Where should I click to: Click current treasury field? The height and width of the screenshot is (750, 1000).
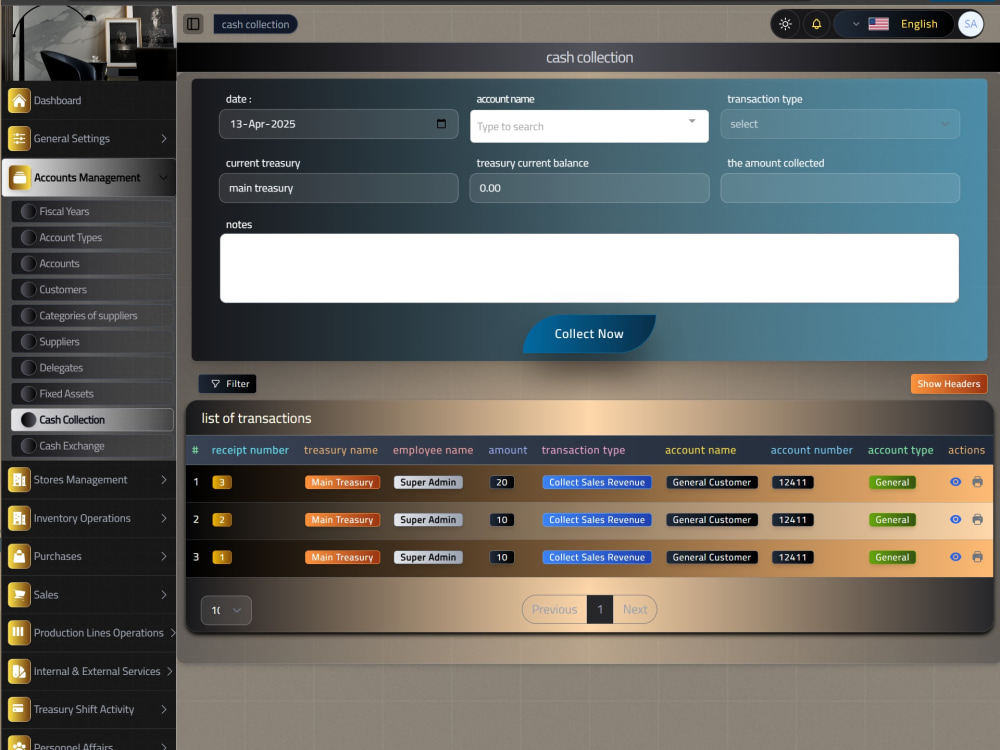coord(338,188)
